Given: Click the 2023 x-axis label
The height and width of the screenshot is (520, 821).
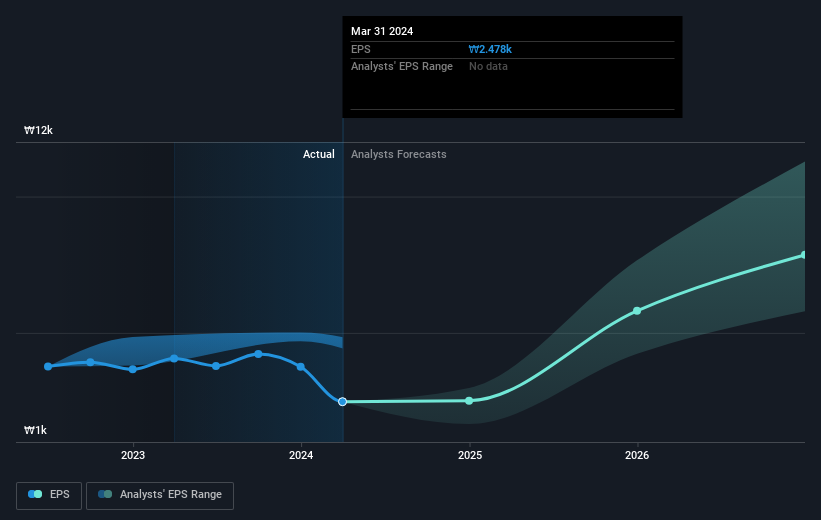Looking at the screenshot, I should (133, 455).
